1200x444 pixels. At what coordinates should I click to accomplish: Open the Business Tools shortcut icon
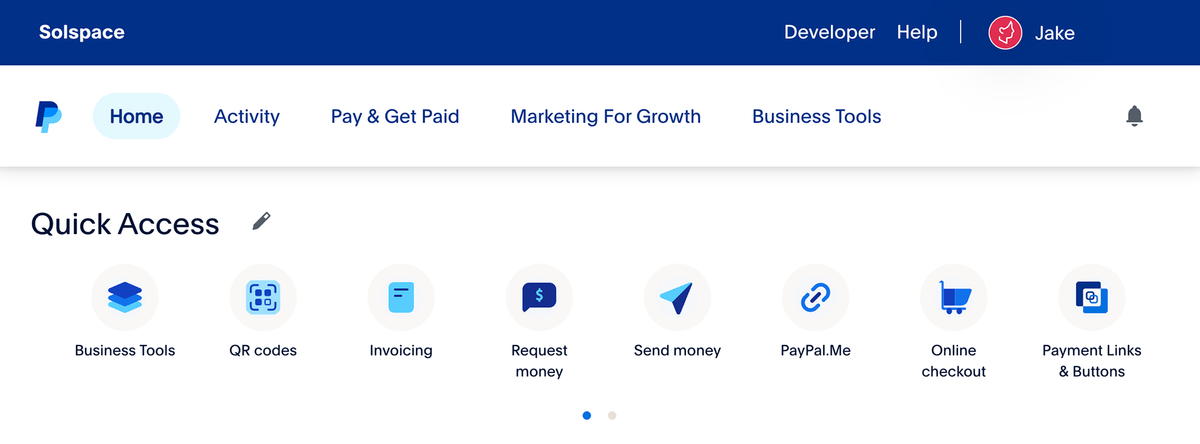click(125, 297)
